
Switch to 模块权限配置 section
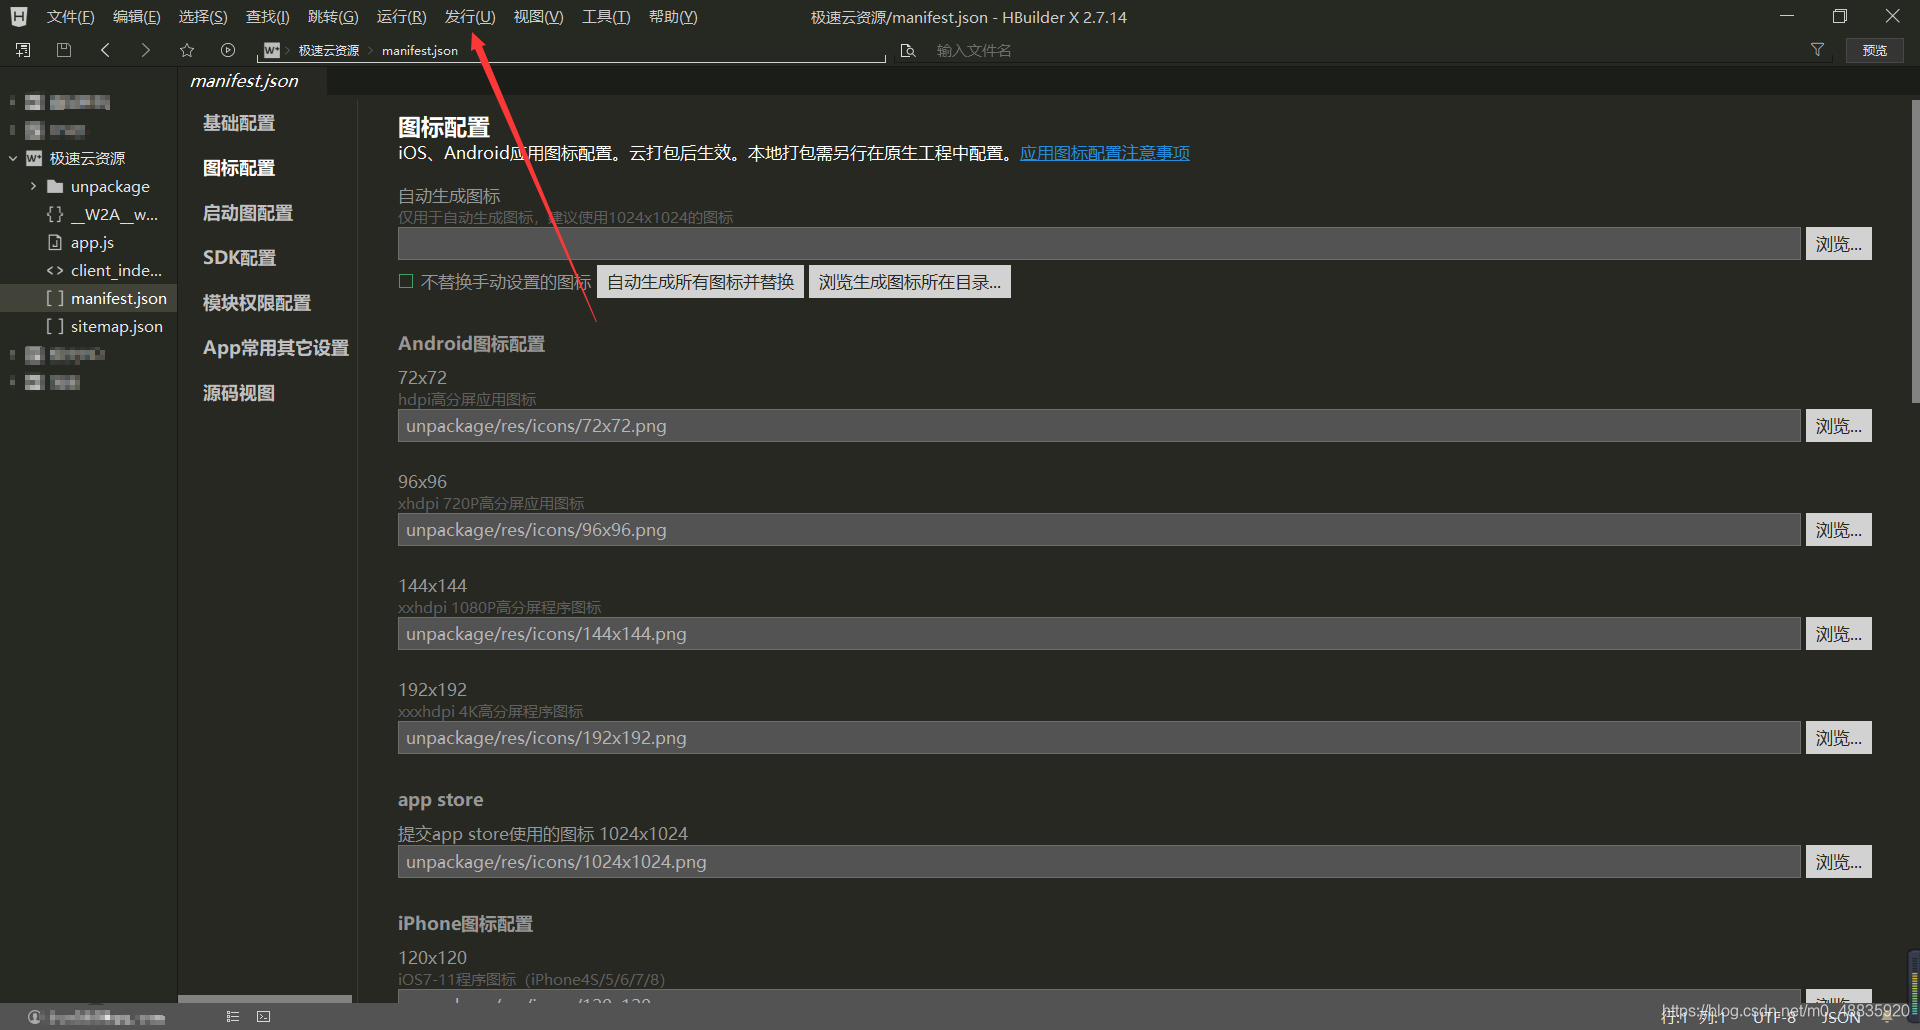(257, 303)
